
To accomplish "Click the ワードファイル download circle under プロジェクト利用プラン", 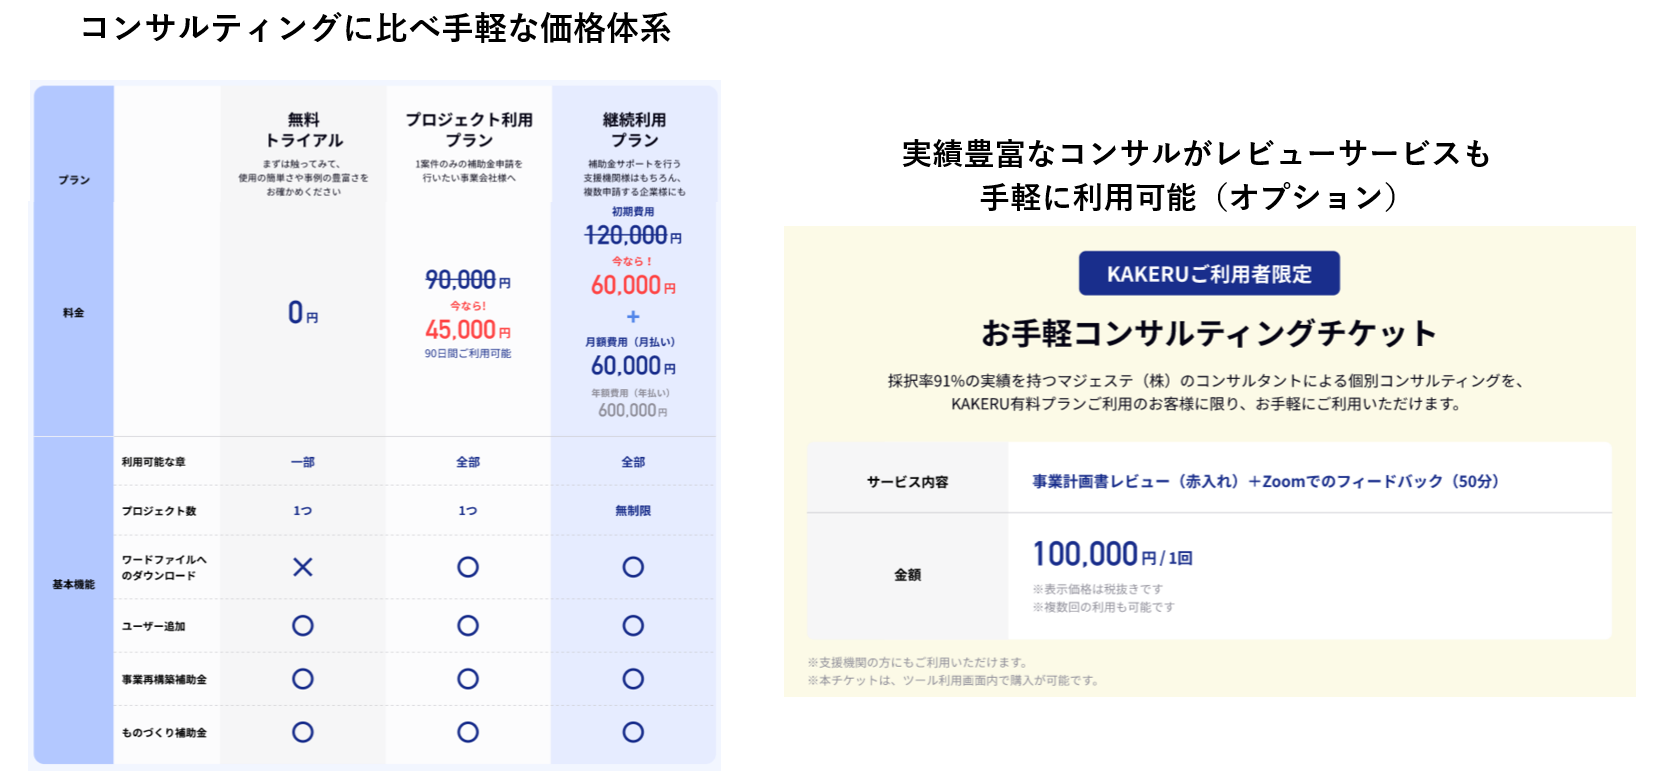I will (468, 567).
